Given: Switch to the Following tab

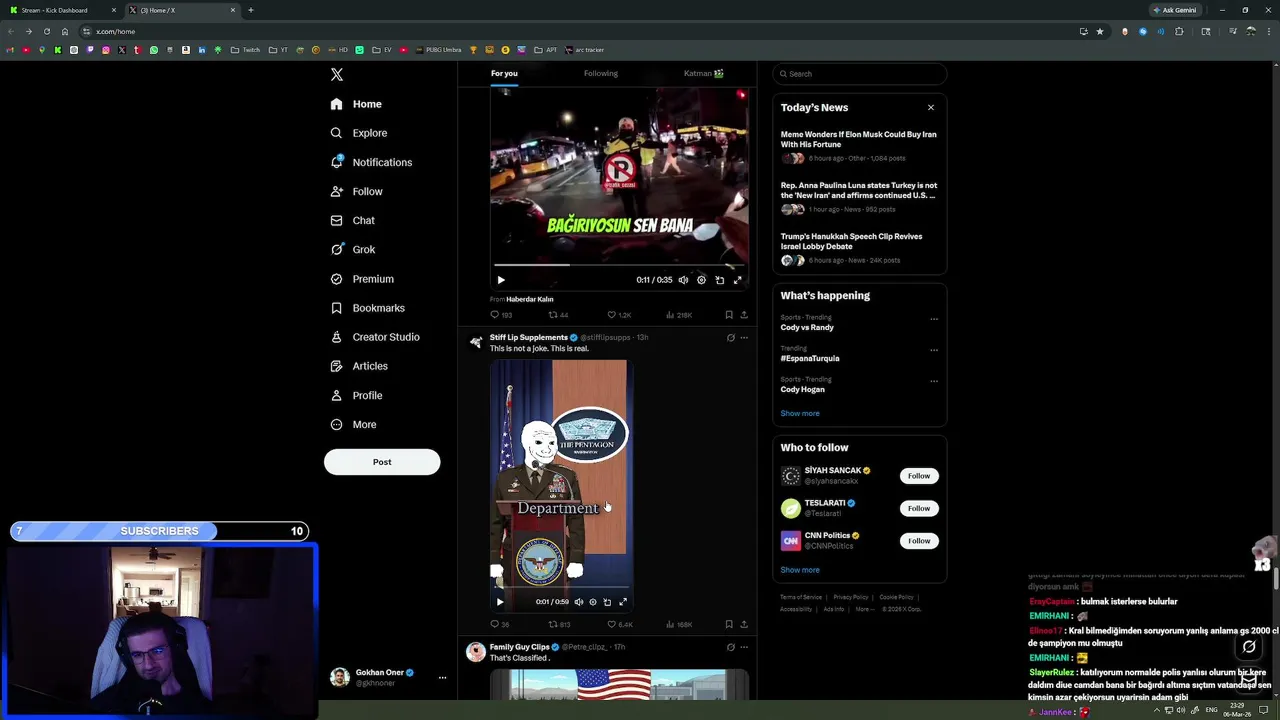Looking at the screenshot, I should tap(601, 73).
